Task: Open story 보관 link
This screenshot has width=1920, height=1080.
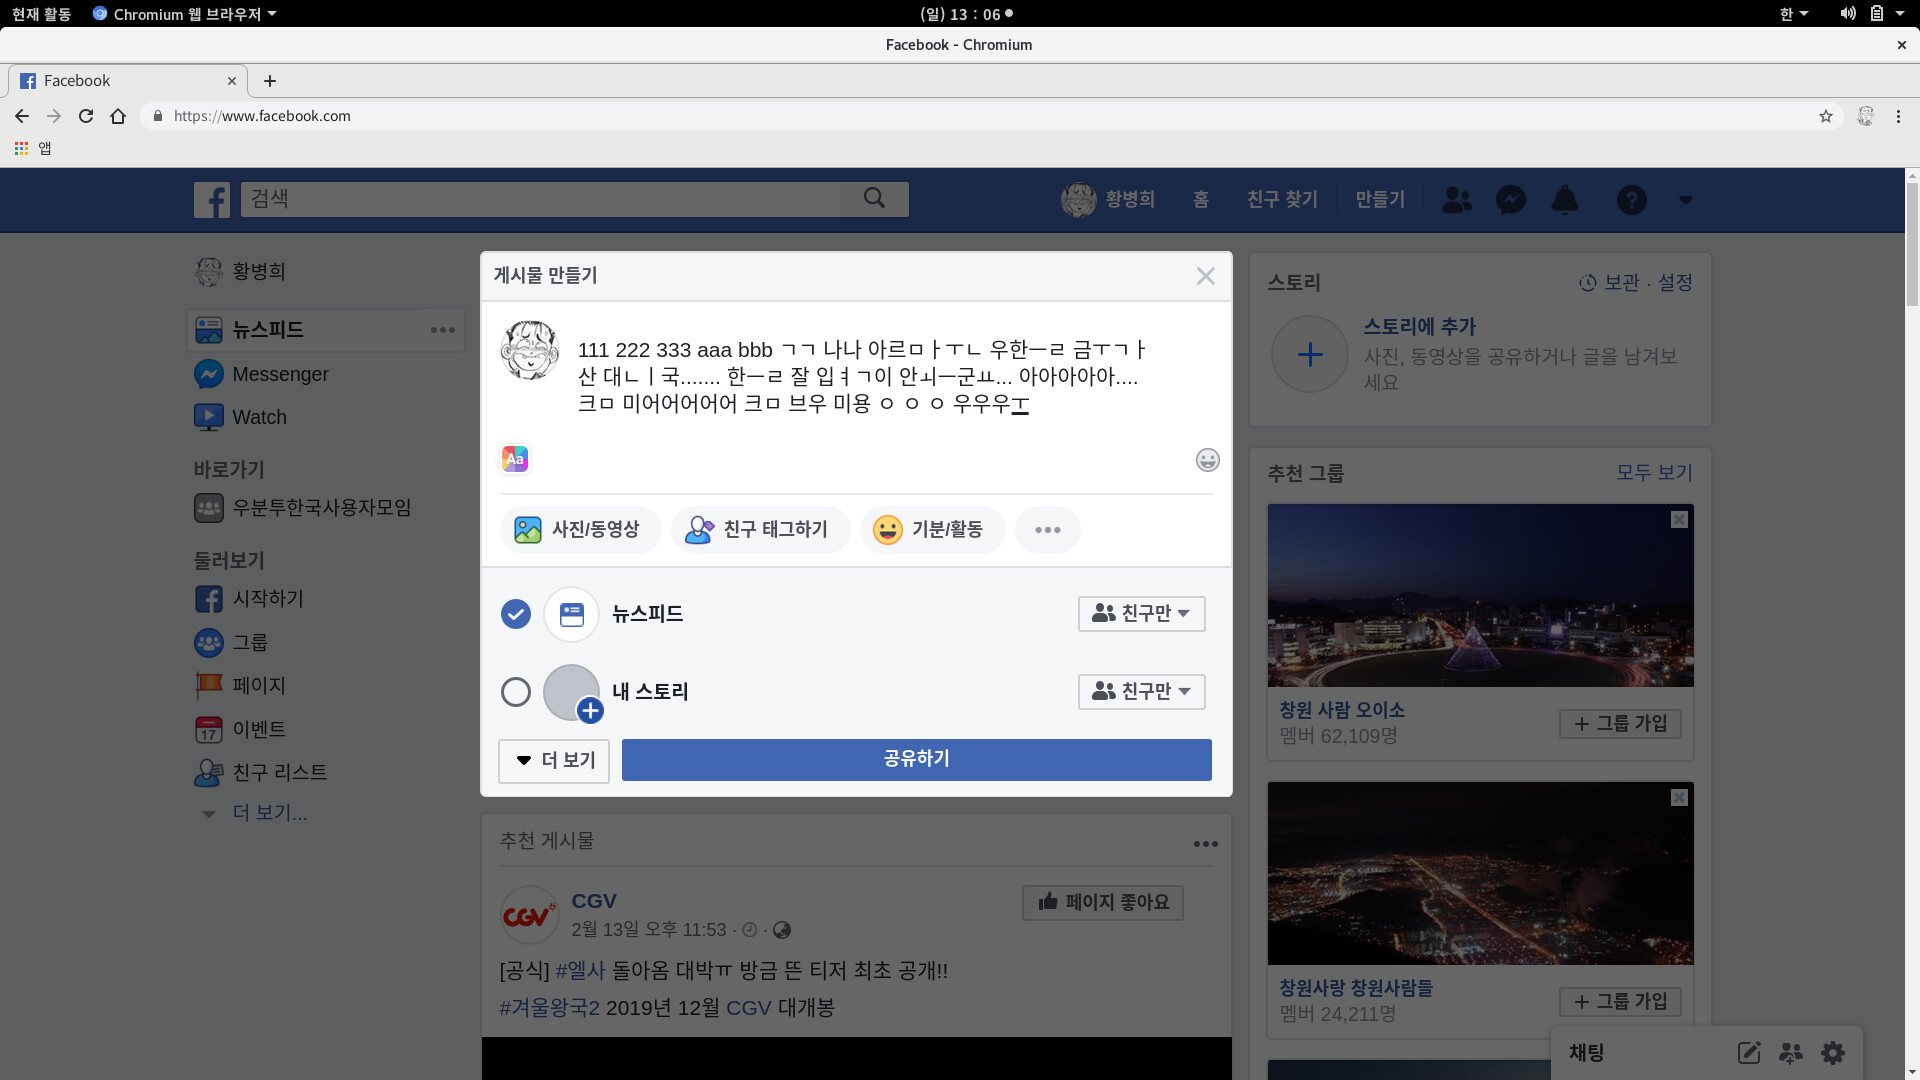Action: 1621,283
